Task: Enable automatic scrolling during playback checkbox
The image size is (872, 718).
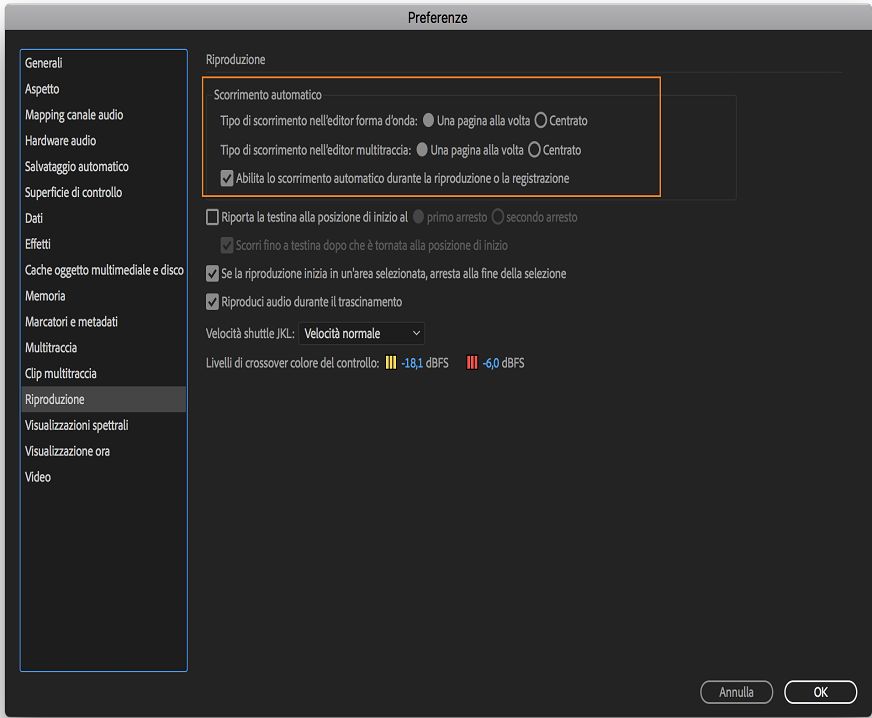Action: [227, 179]
